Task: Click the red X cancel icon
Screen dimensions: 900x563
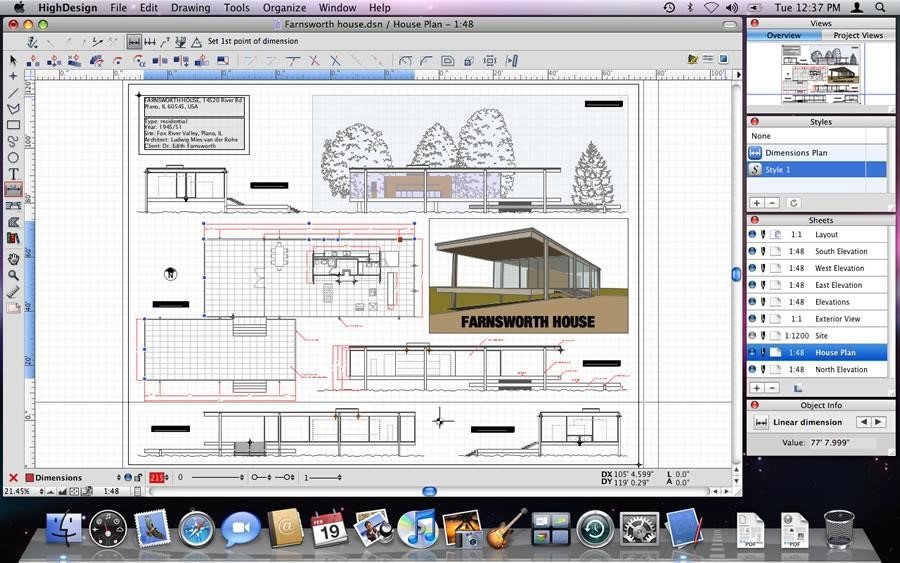Action: coord(13,477)
